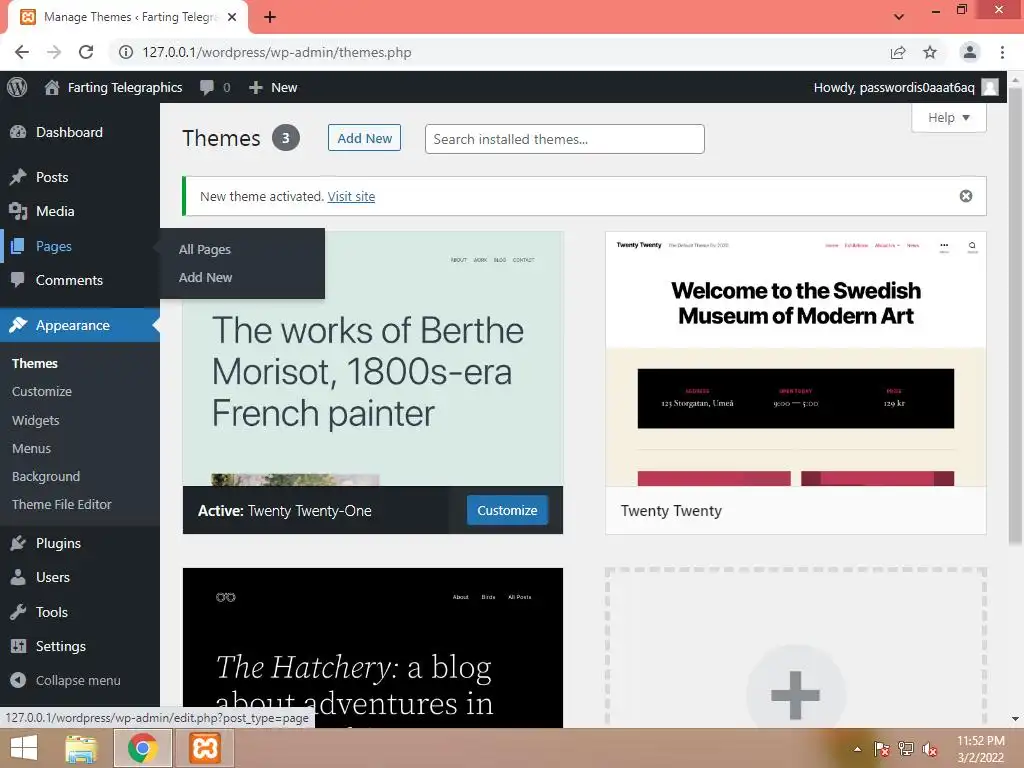Open the Windows Start menu
The width and height of the screenshot is (1024, 768).
[x=24, y=748]
